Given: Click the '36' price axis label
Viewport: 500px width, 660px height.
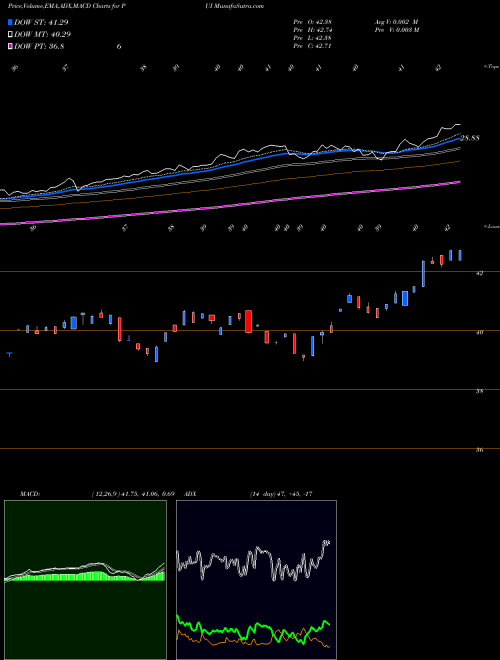Looking at the screenshot, I should click(479, 450).
